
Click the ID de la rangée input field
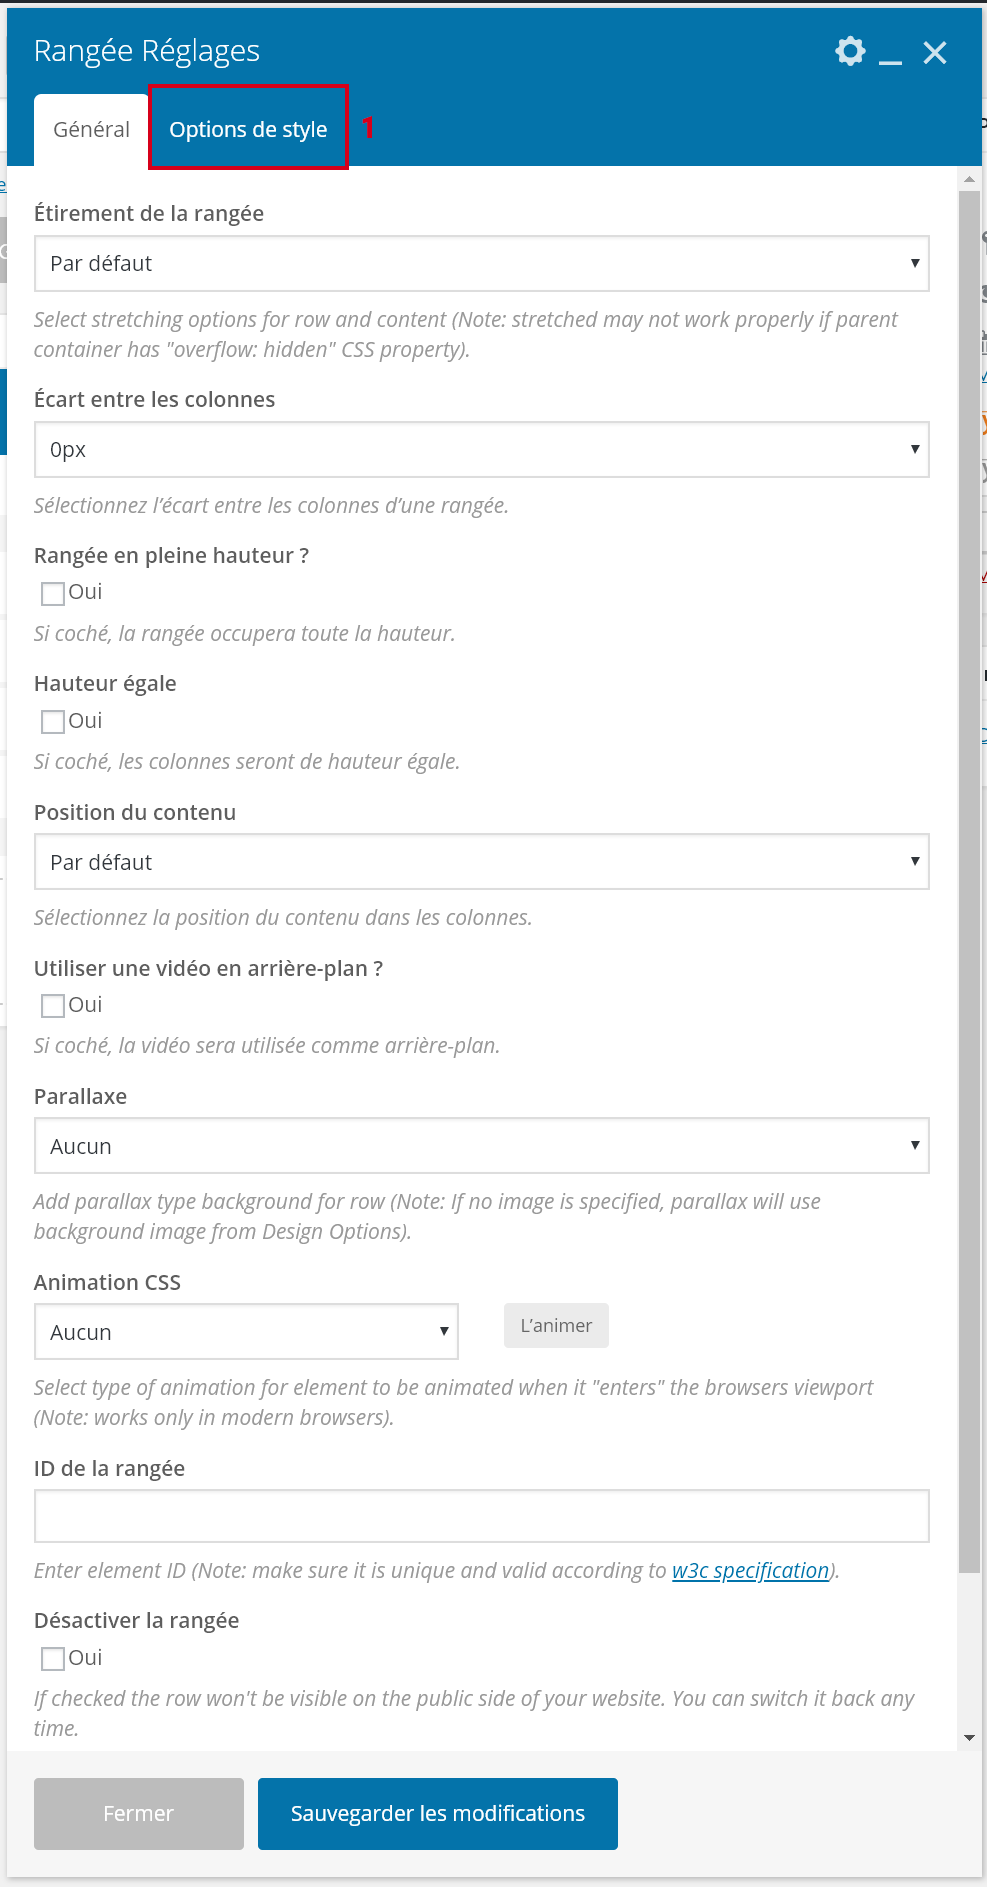pyautogui.click(x=481, y=1517)
